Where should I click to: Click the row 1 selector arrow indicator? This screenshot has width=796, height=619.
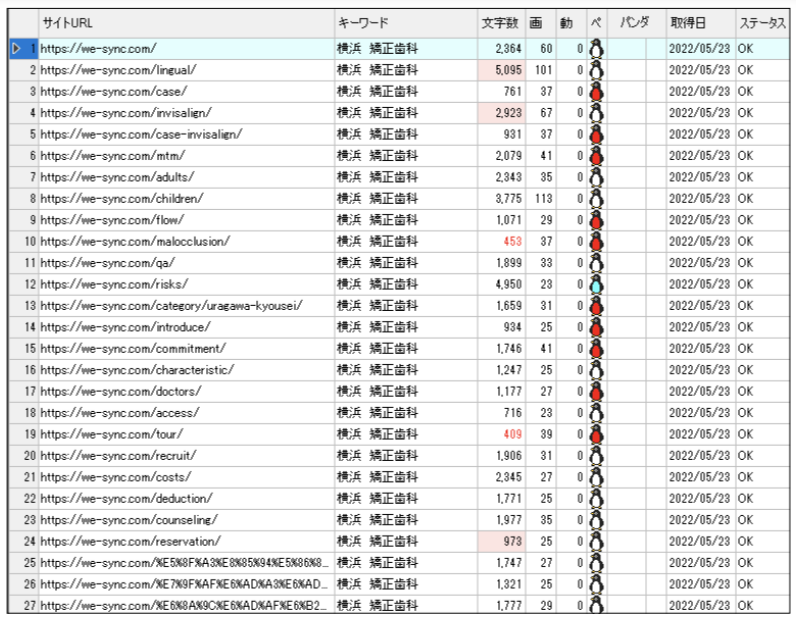[x=15, y=48]
